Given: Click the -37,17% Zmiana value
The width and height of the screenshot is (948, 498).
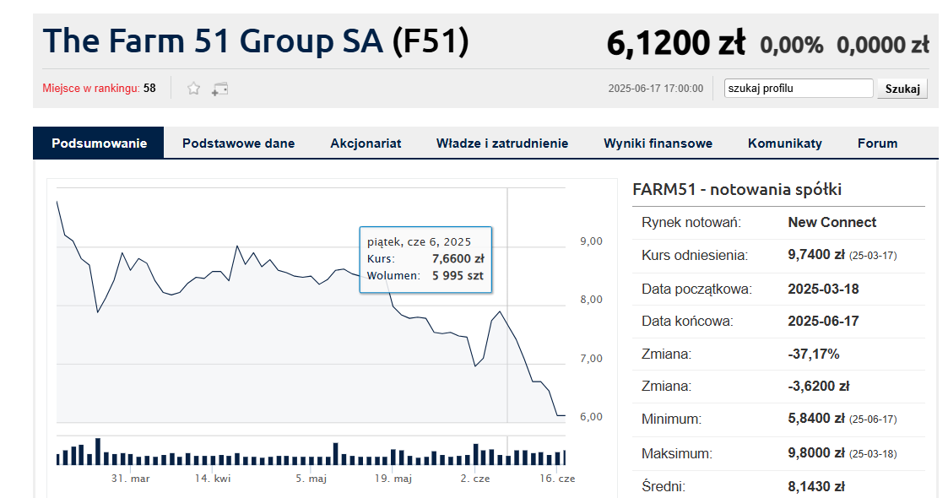Looking at the screenshot, I should [x=813, y=354].
